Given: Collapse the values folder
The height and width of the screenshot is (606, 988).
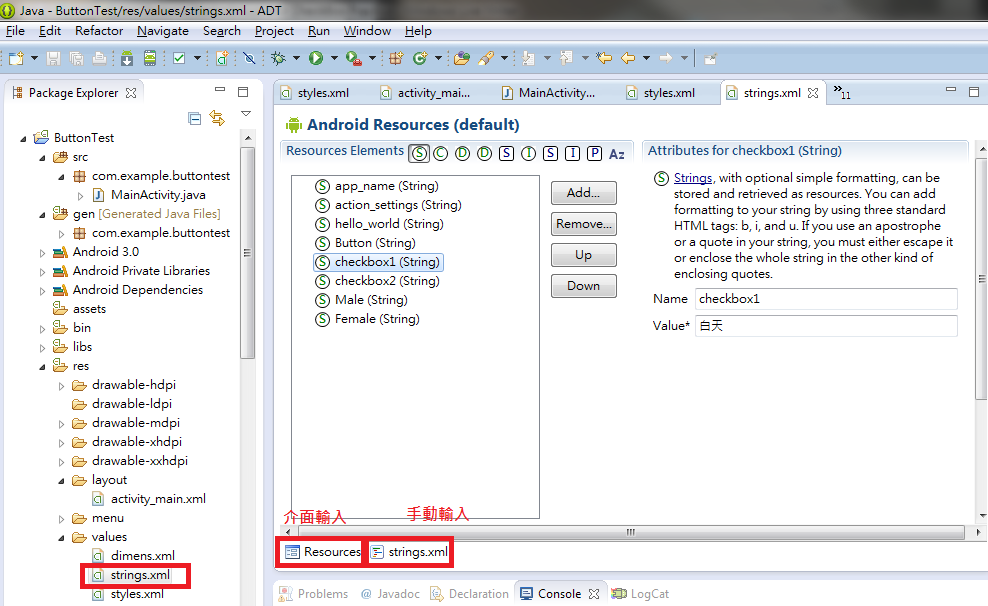Looking at the screenshot, I should [61, 538].
